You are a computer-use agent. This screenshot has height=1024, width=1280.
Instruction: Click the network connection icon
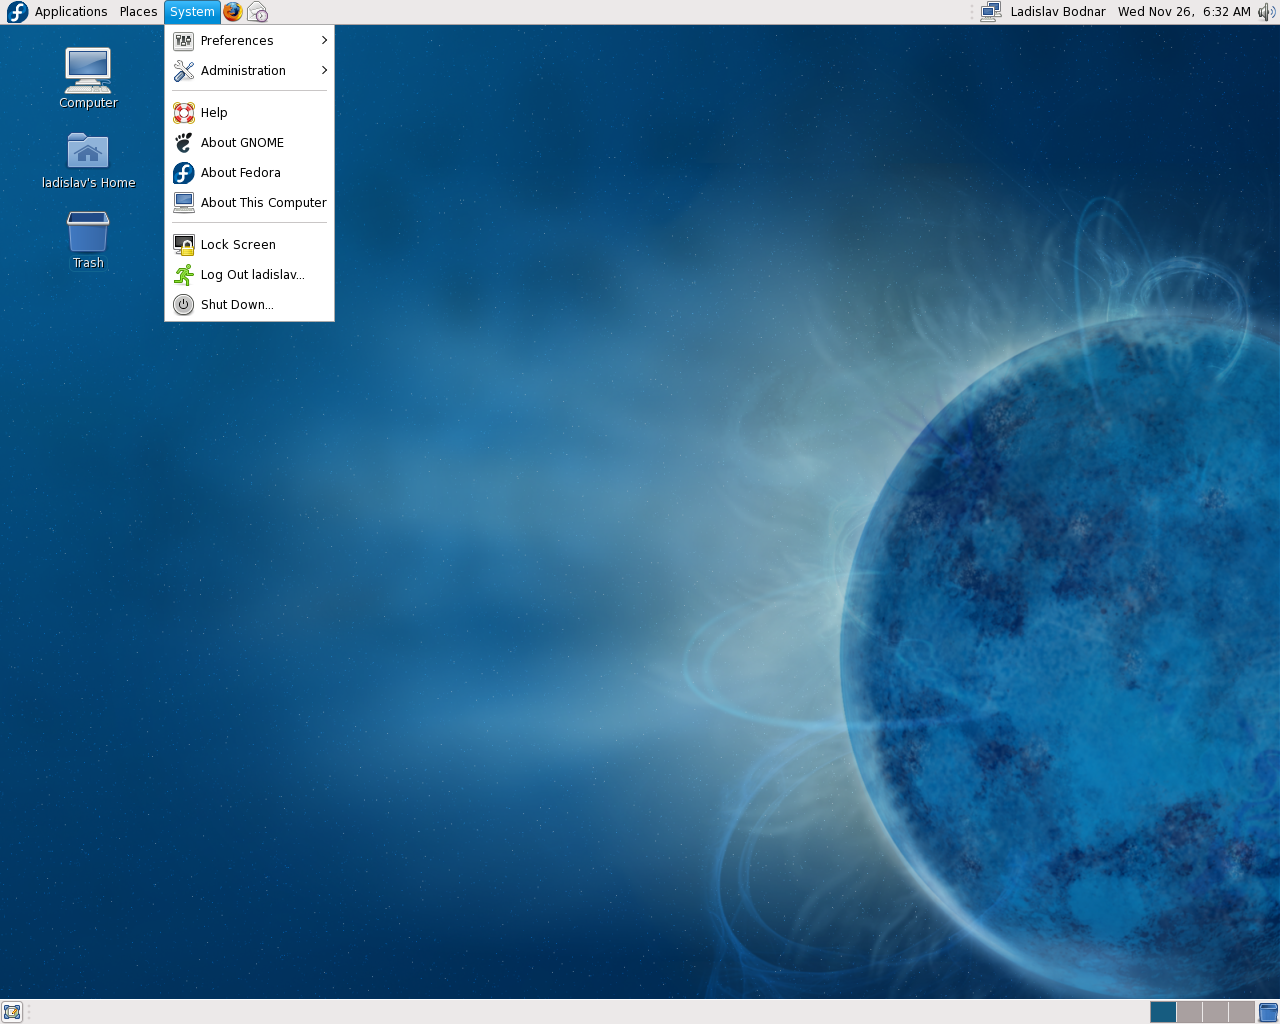click(990, 12)
